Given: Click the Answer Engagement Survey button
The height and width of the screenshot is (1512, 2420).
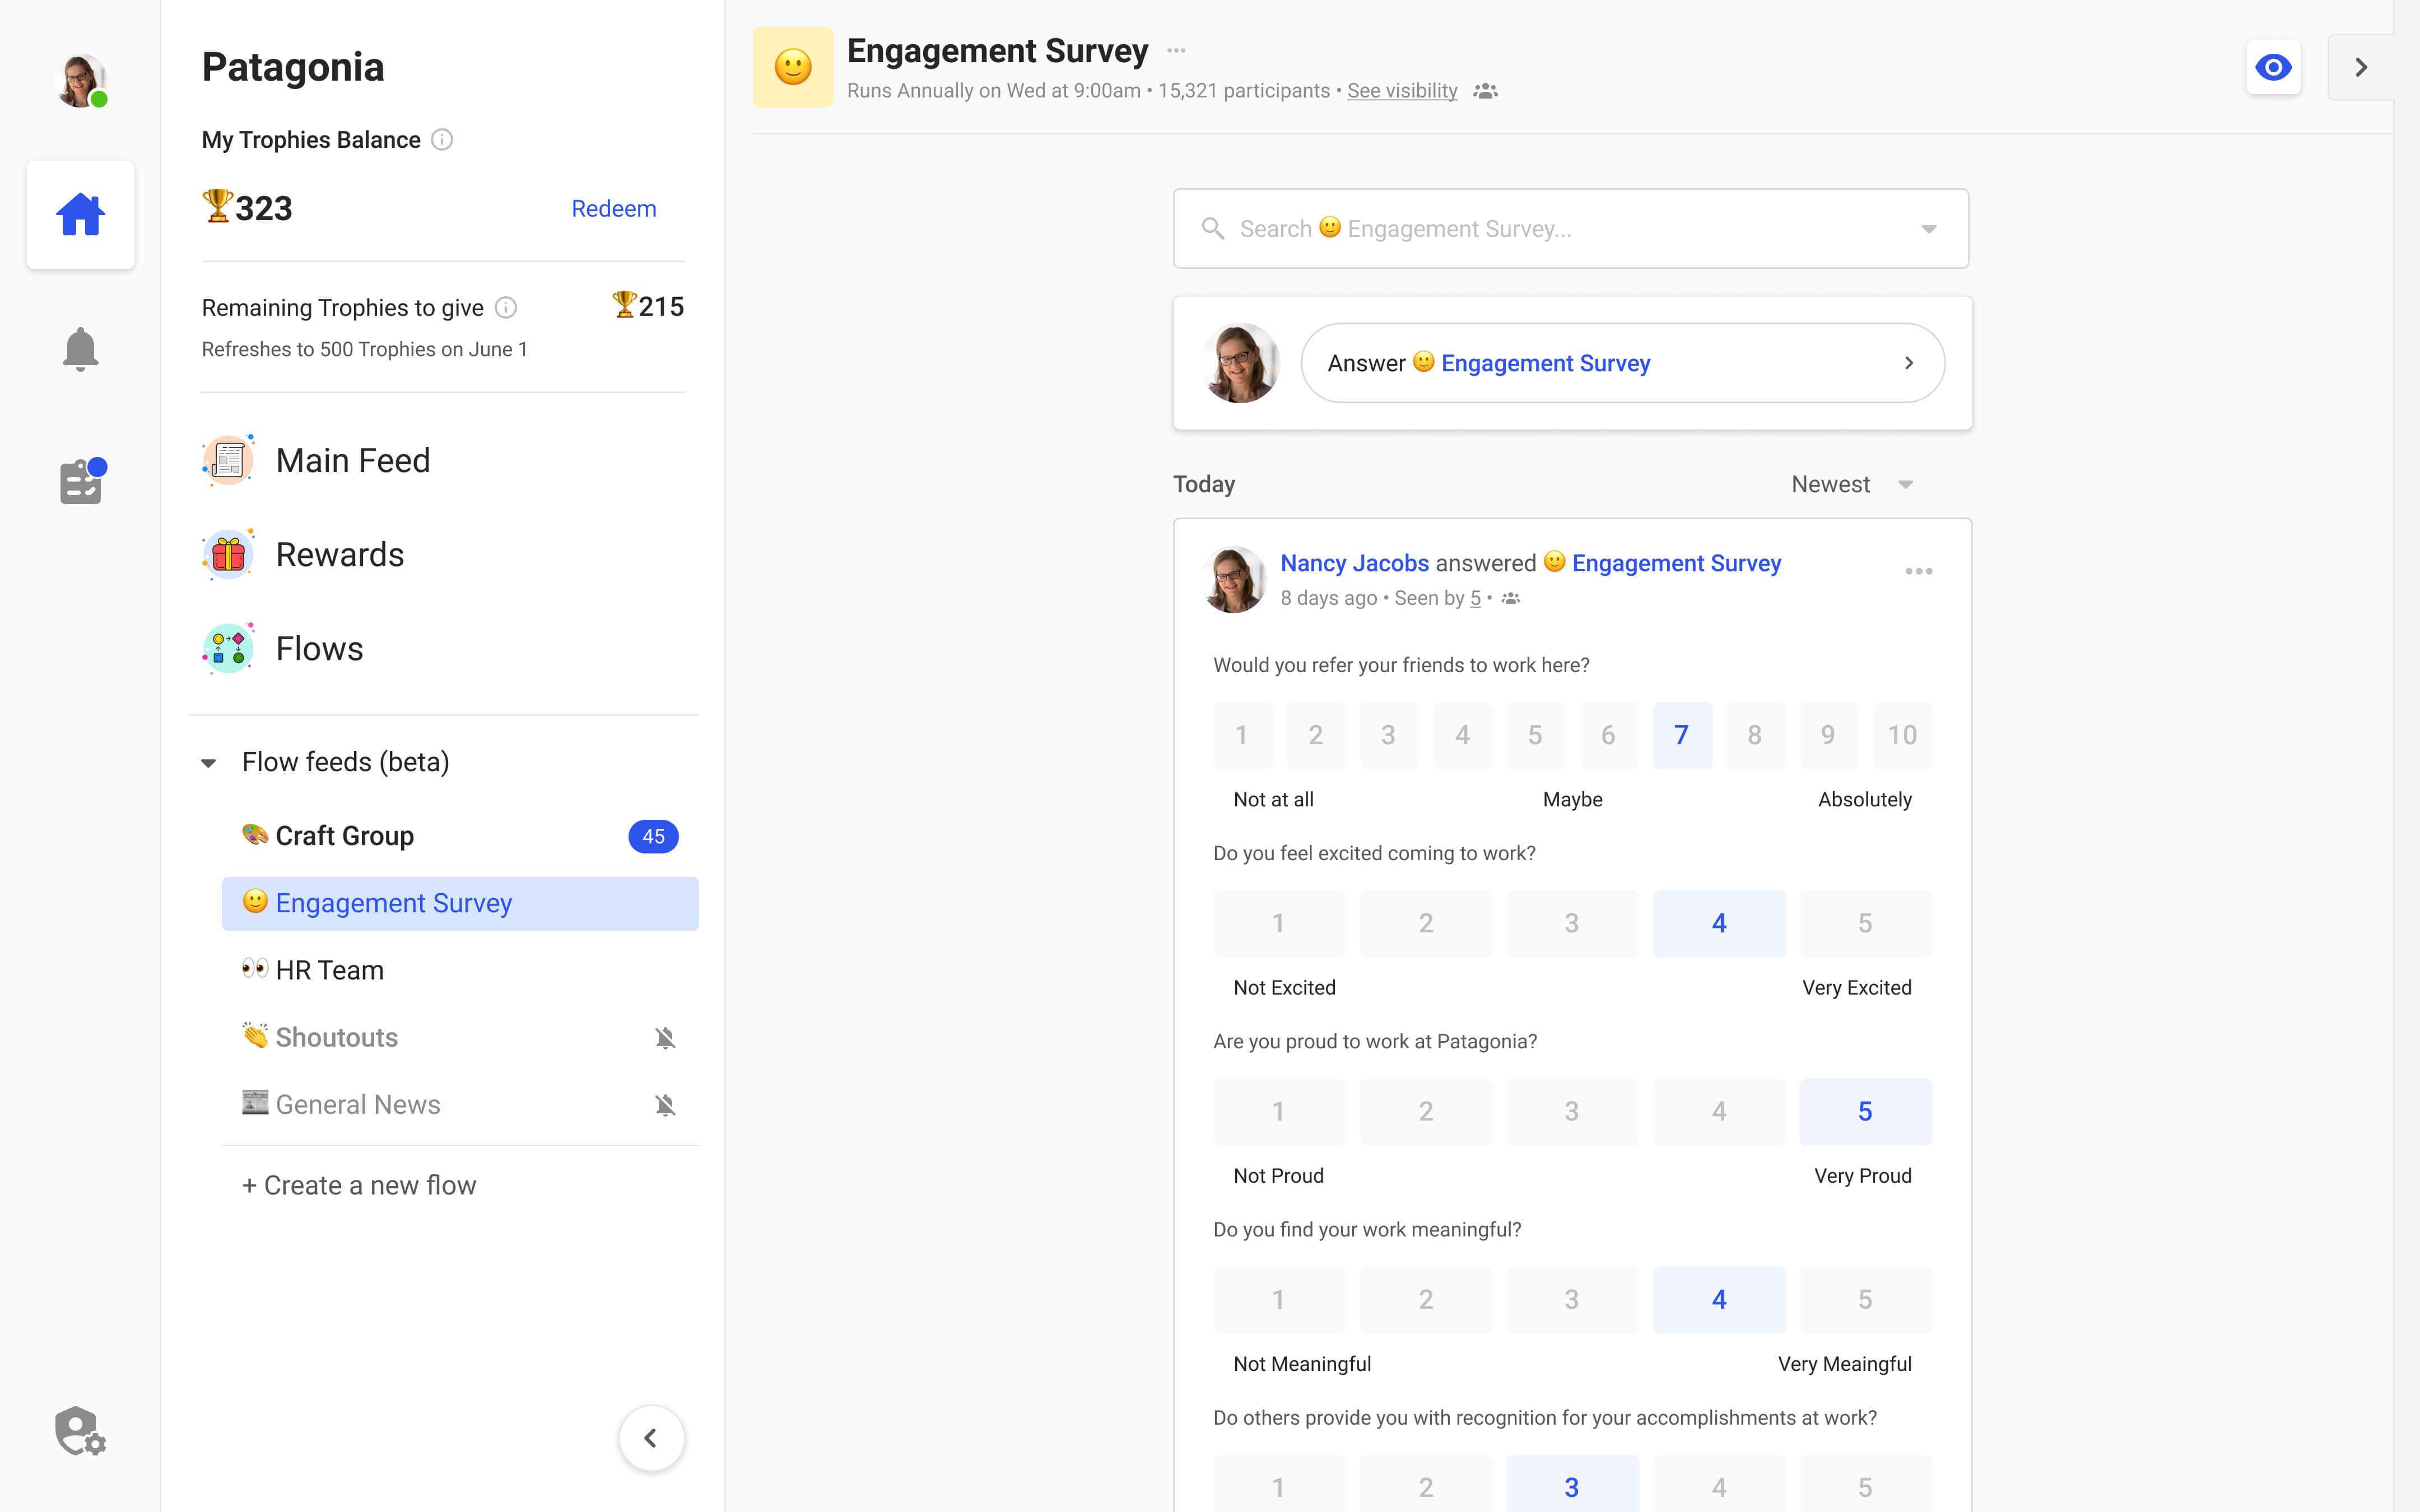Looking at the screenshot, I should tap(1622, 363).
